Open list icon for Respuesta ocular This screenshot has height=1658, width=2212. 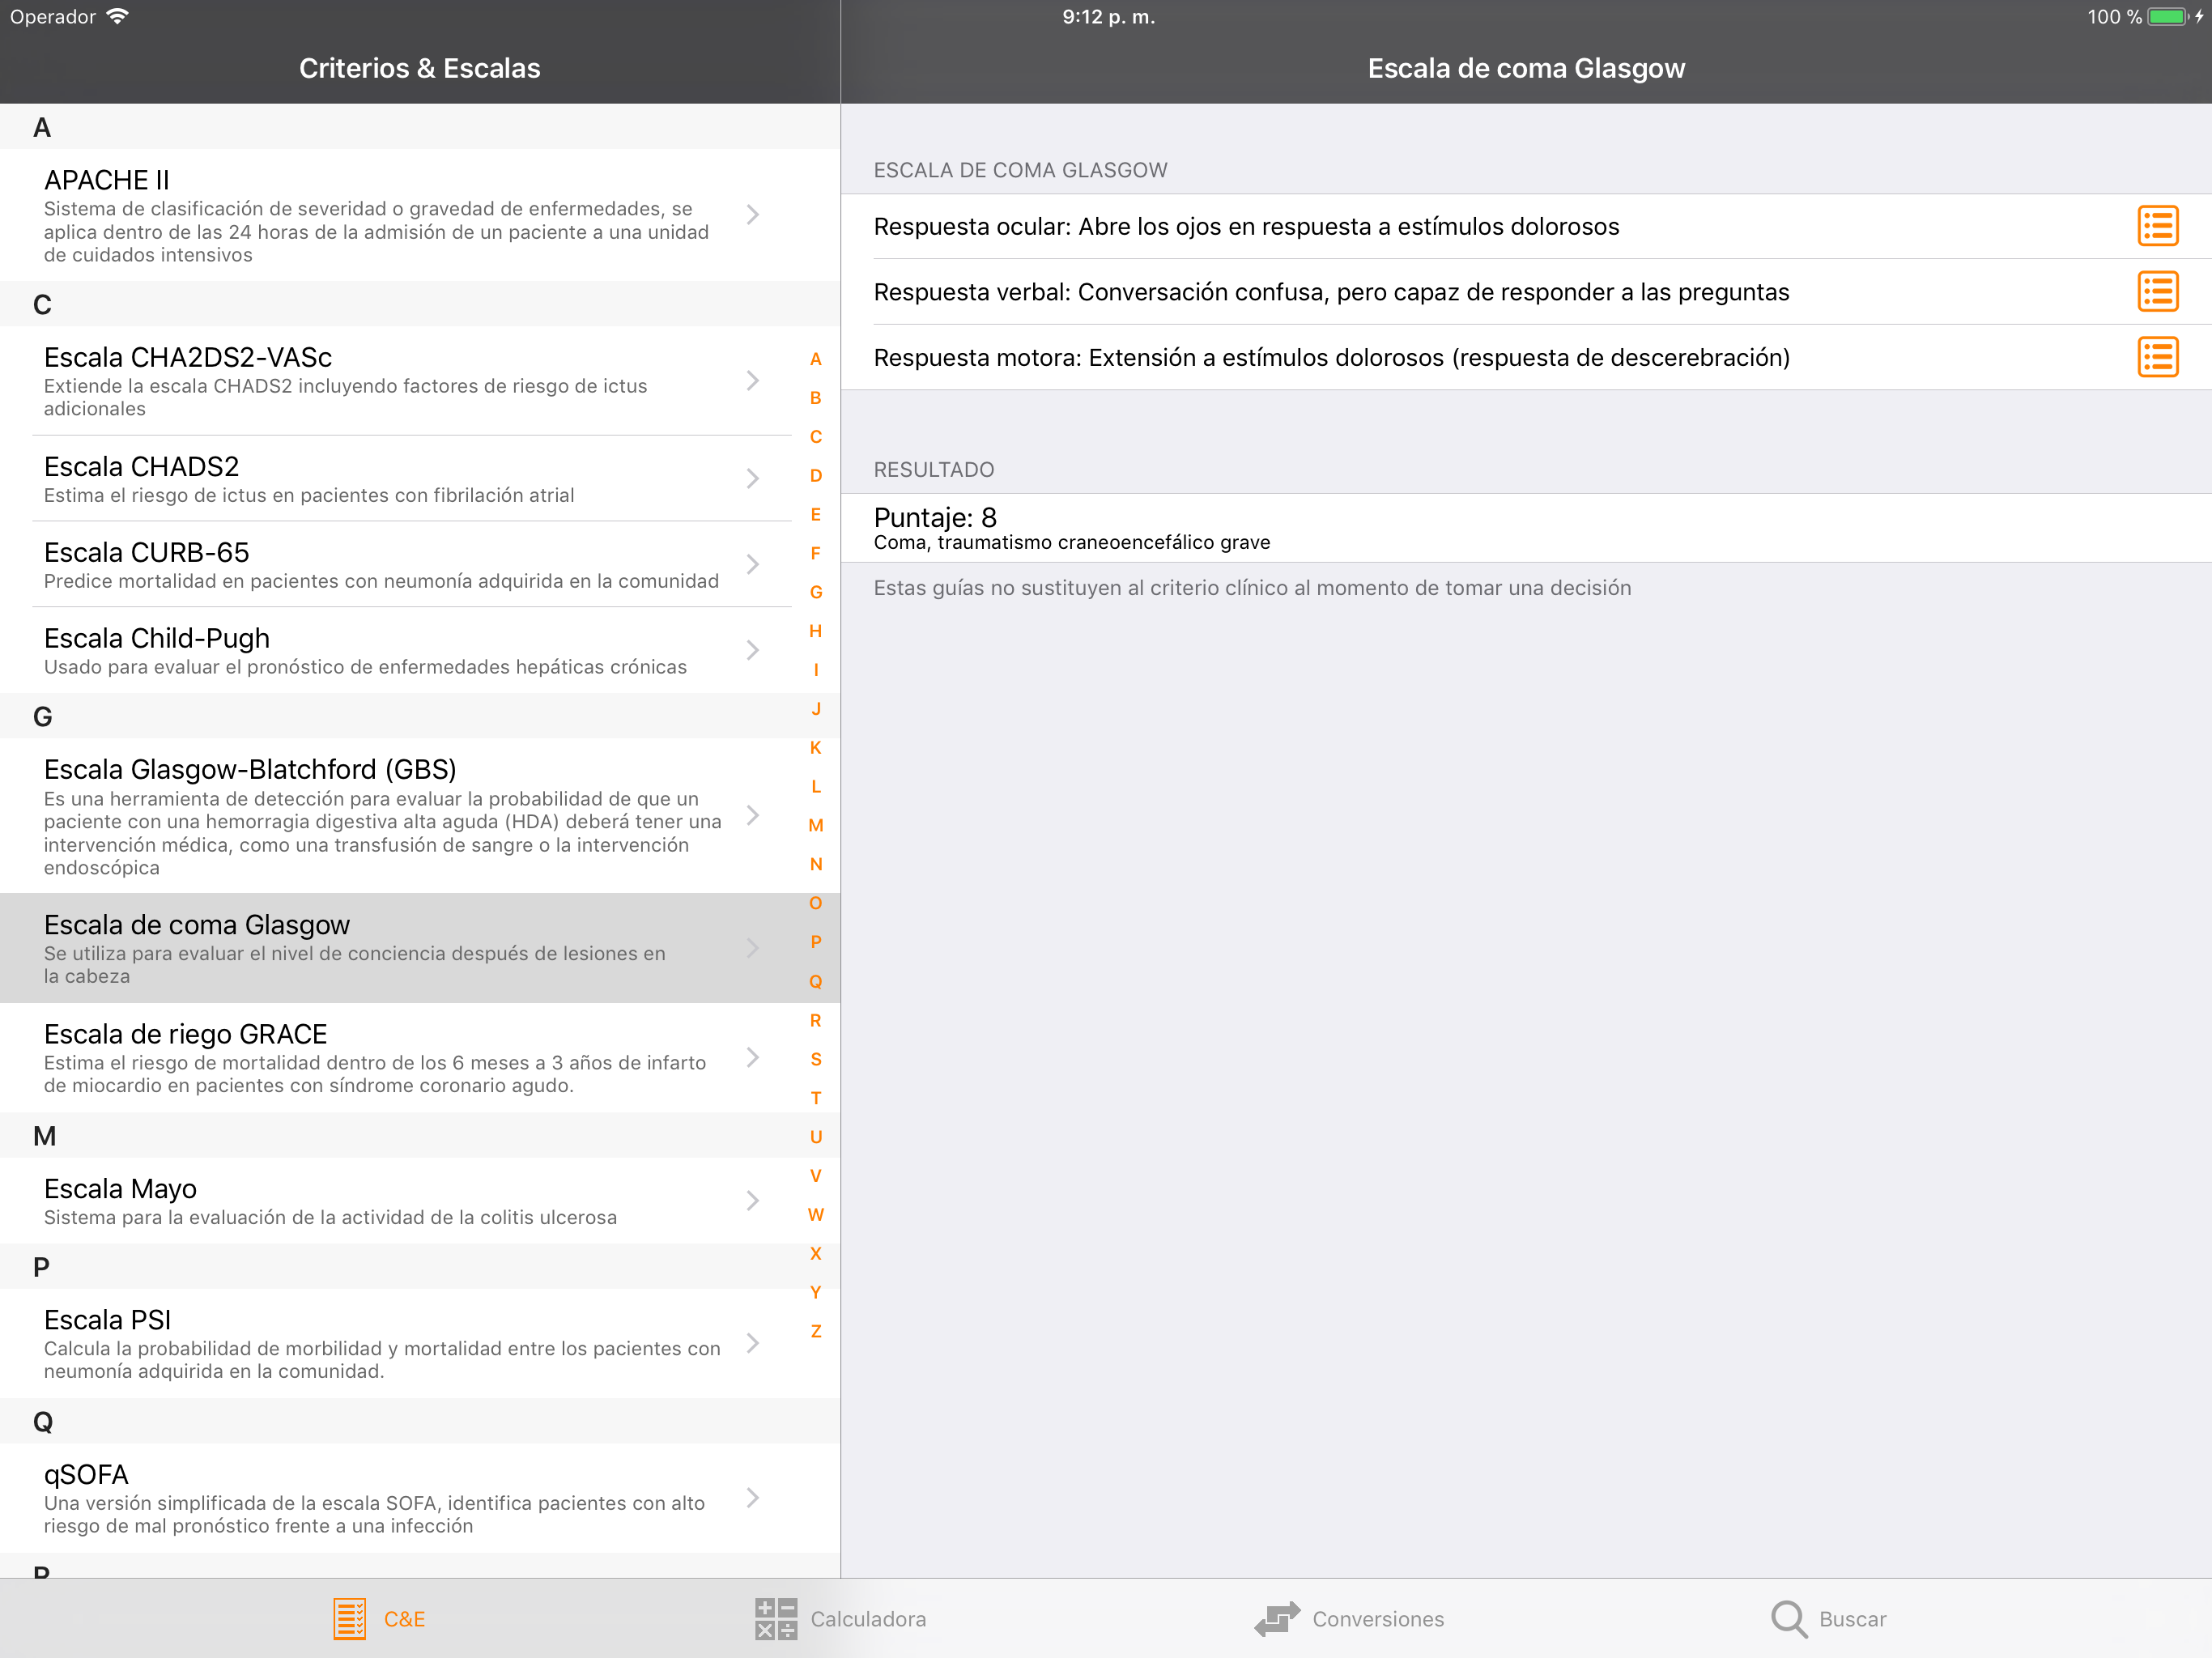[x=2157, y=226]
